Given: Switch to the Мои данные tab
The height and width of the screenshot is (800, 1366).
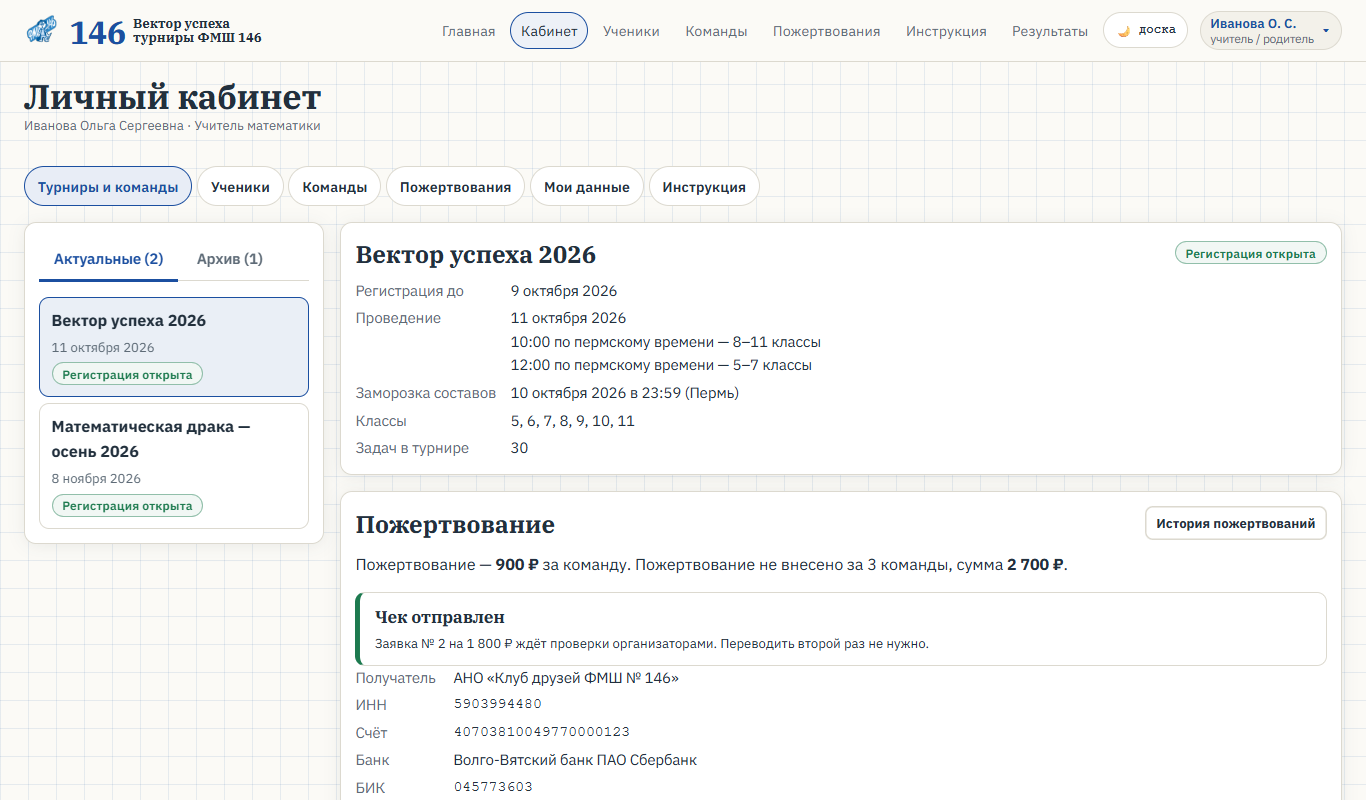Looking at the screenshot, I should [587, 187].
